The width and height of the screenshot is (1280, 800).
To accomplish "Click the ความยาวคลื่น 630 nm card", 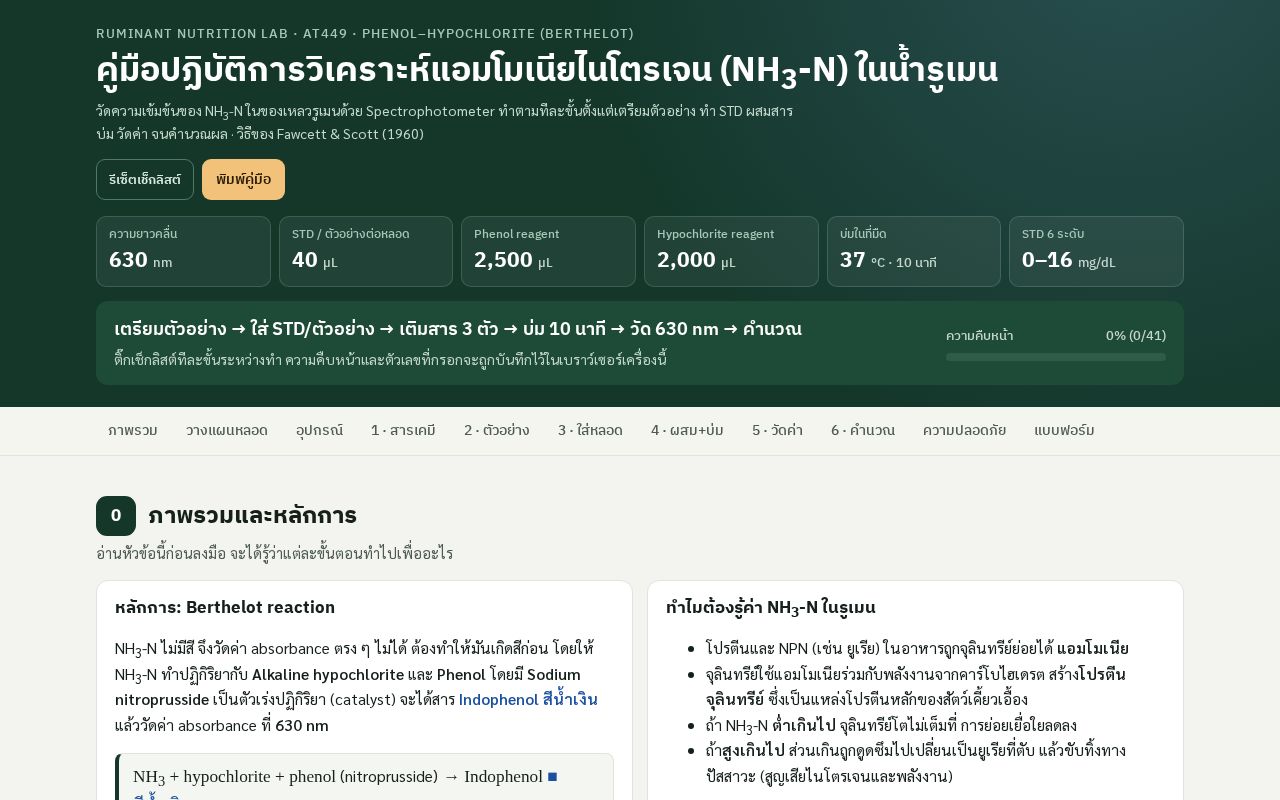I will [x=183, y=251].
